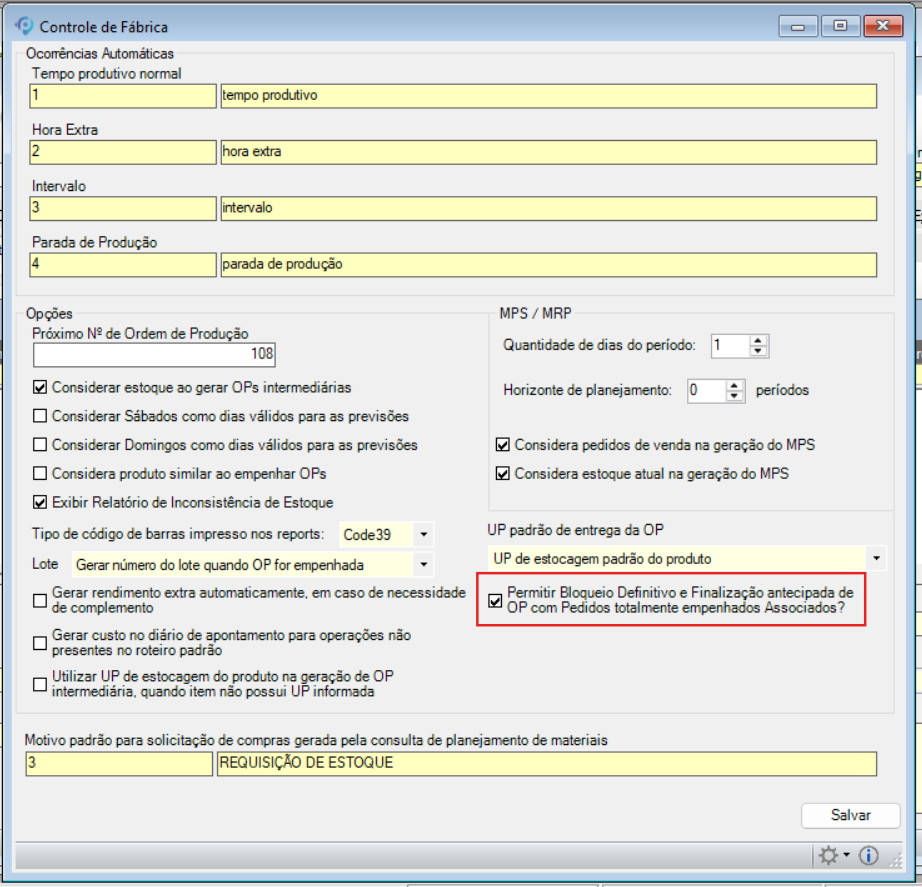Click the Parada de Produção description field
This screenshot has width=922, height=887.
[546, 264]
